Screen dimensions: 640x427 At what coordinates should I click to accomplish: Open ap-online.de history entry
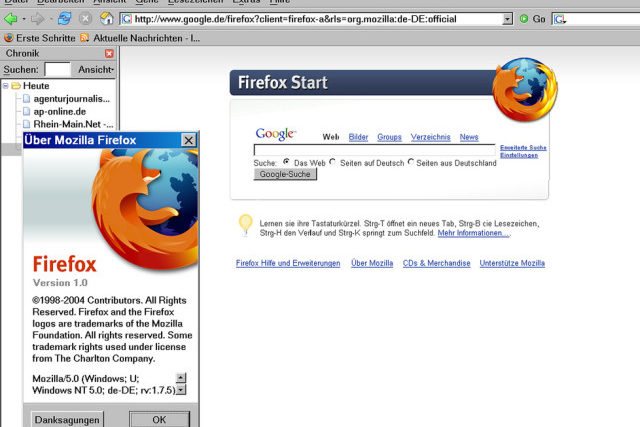pyautogui.click(x=60, y=111)
